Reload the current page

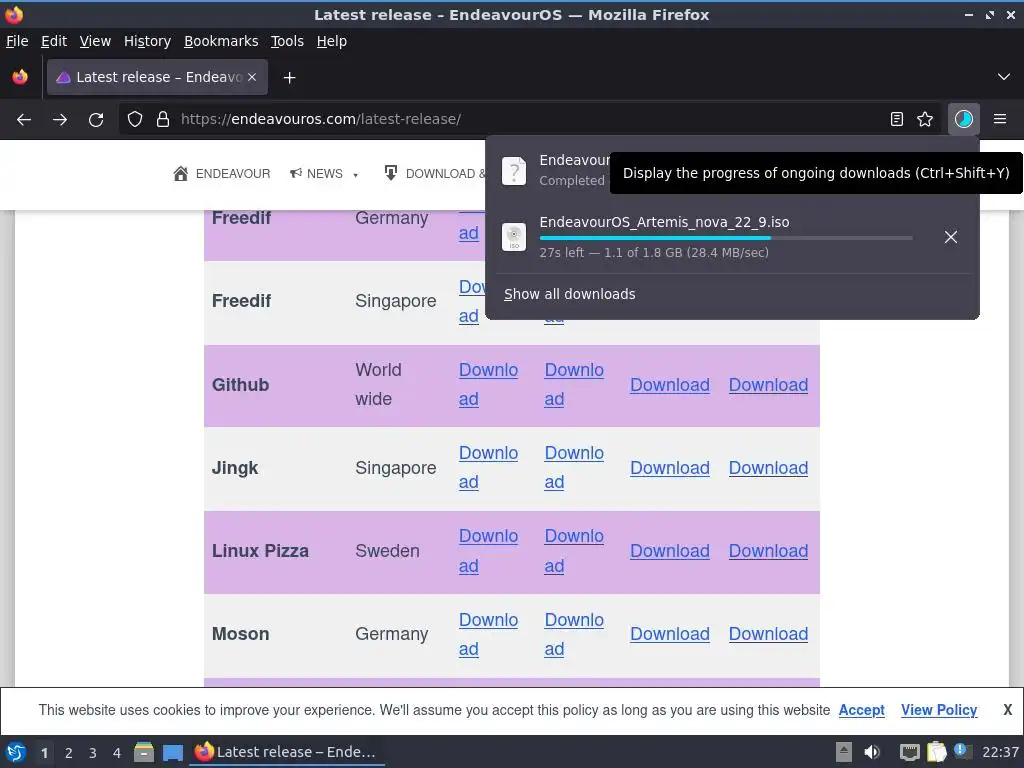(96, 120)
